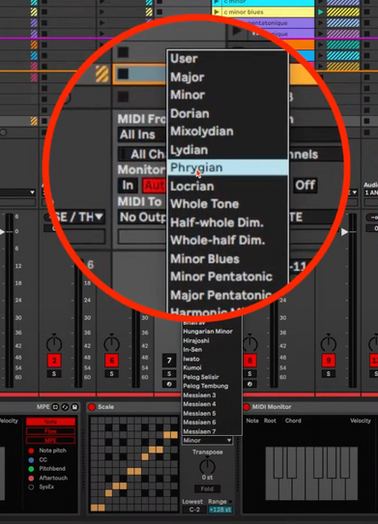The height and width of the screenshot is (524, 378).
Task: Choose Pelog Selisir scale
Action: [x=212, y=377]
